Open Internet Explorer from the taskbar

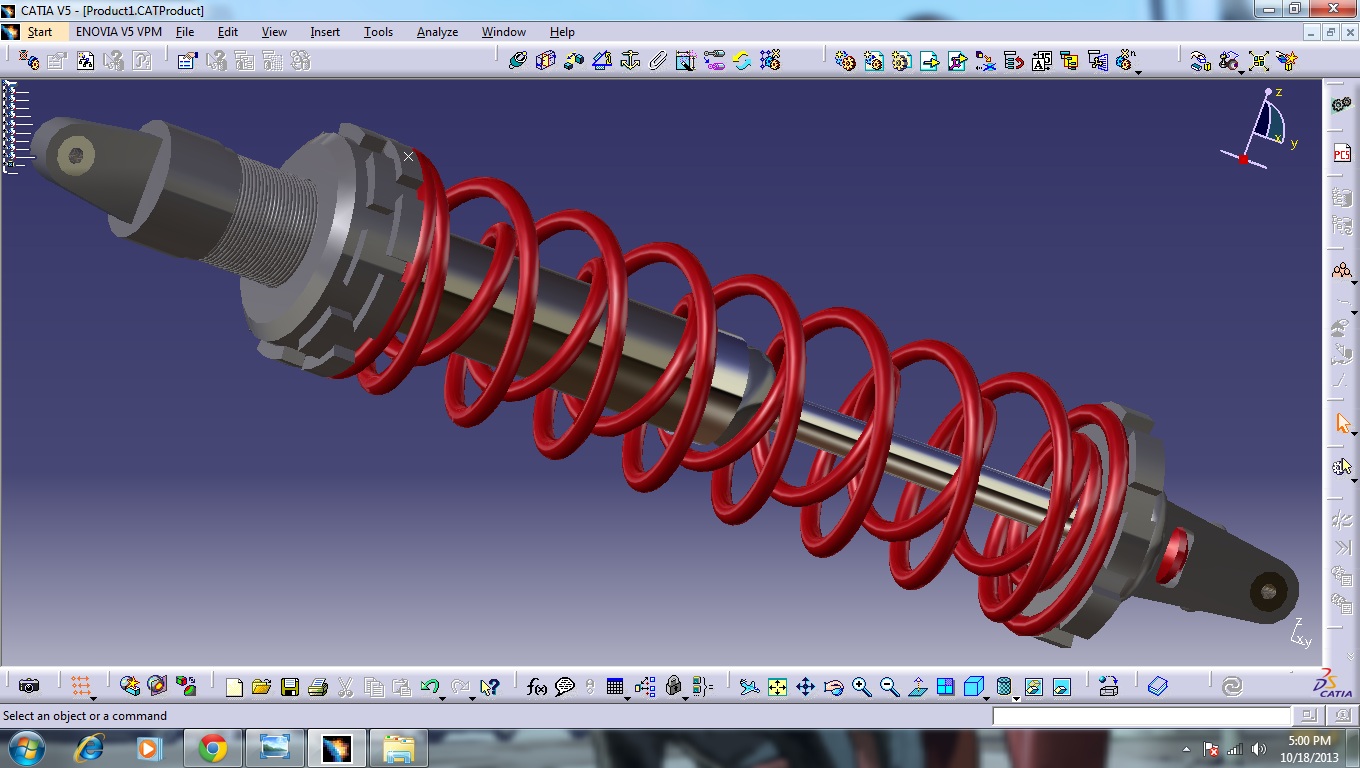(90, 748)
